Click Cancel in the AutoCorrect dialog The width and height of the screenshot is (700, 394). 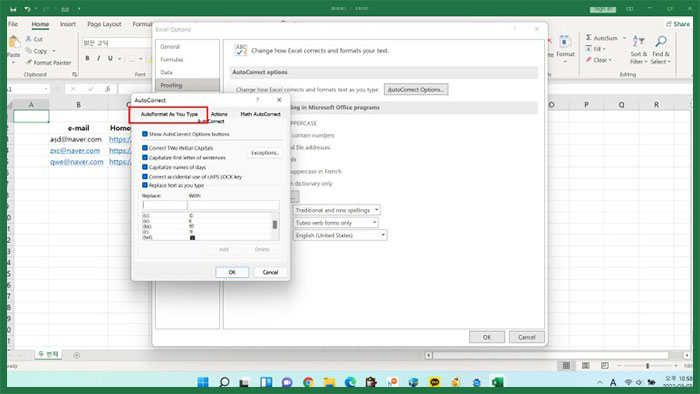click(270, 272)
